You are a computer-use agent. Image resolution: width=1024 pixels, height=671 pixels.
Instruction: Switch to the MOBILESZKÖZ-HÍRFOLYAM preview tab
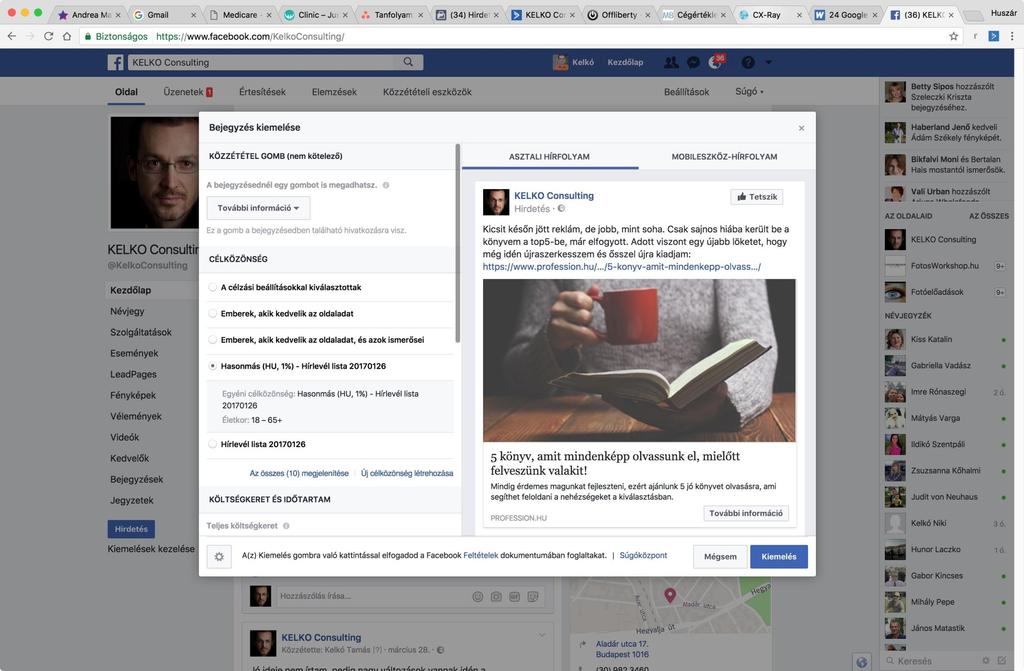(724, 157)
